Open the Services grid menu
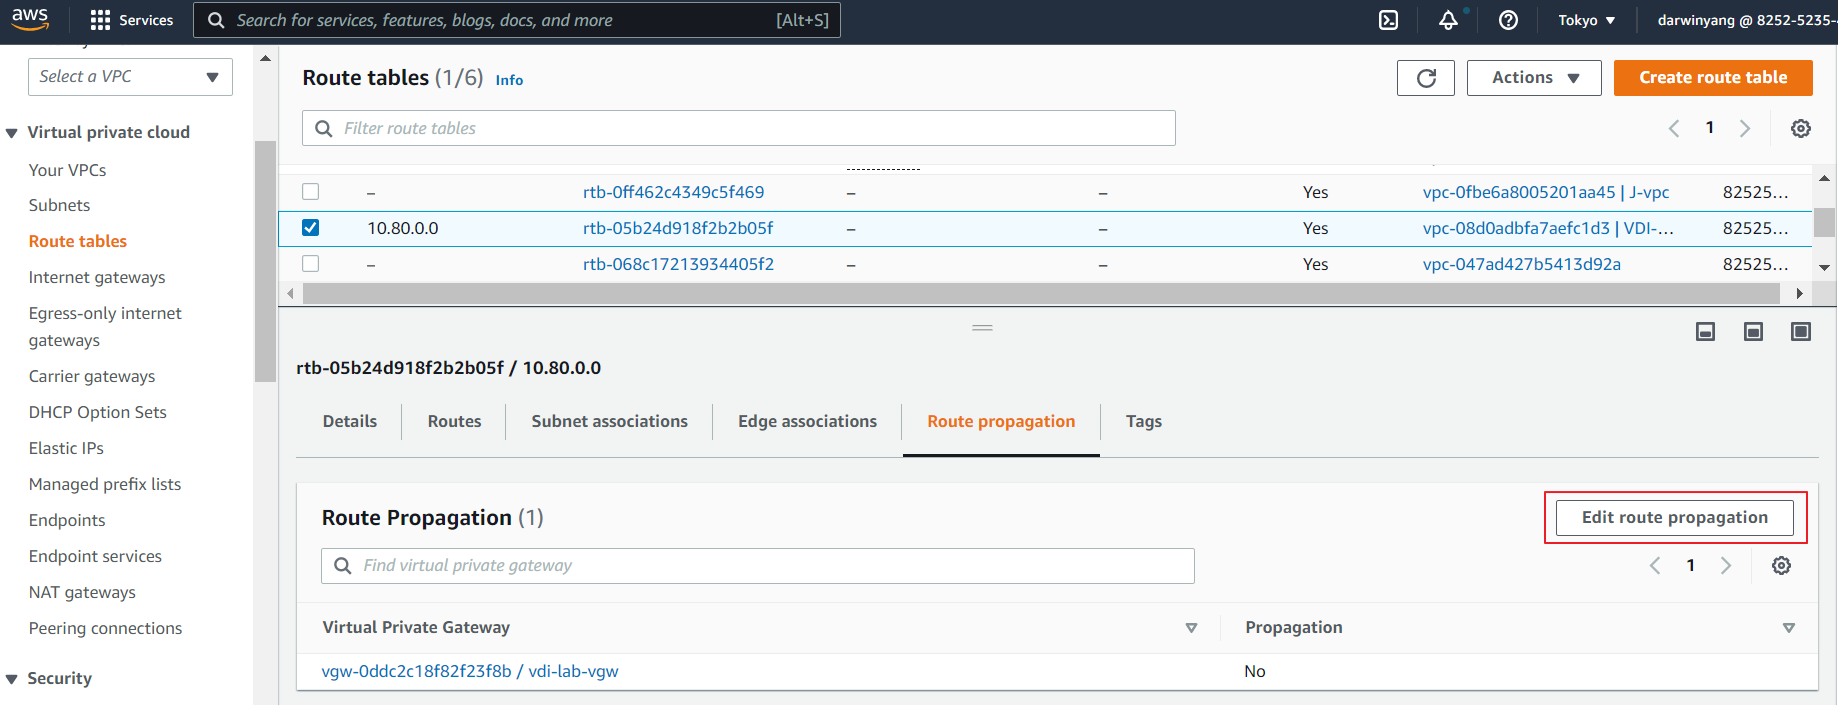This screenshot has height=705, width=1838. coord(131,20)
